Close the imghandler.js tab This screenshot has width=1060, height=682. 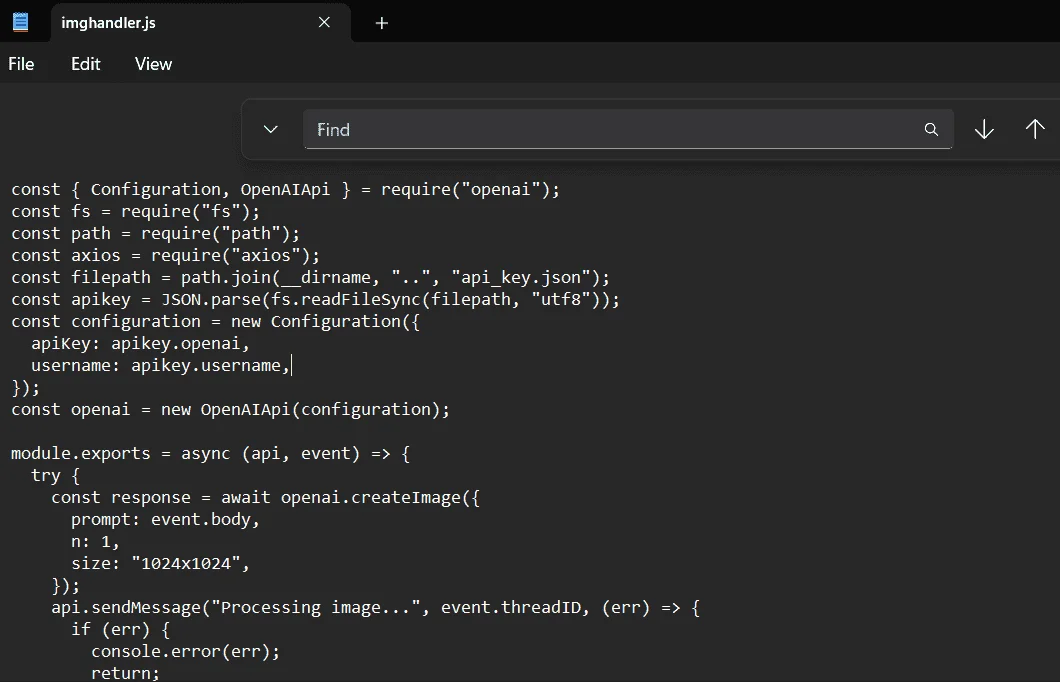click(x=324, y=22)
